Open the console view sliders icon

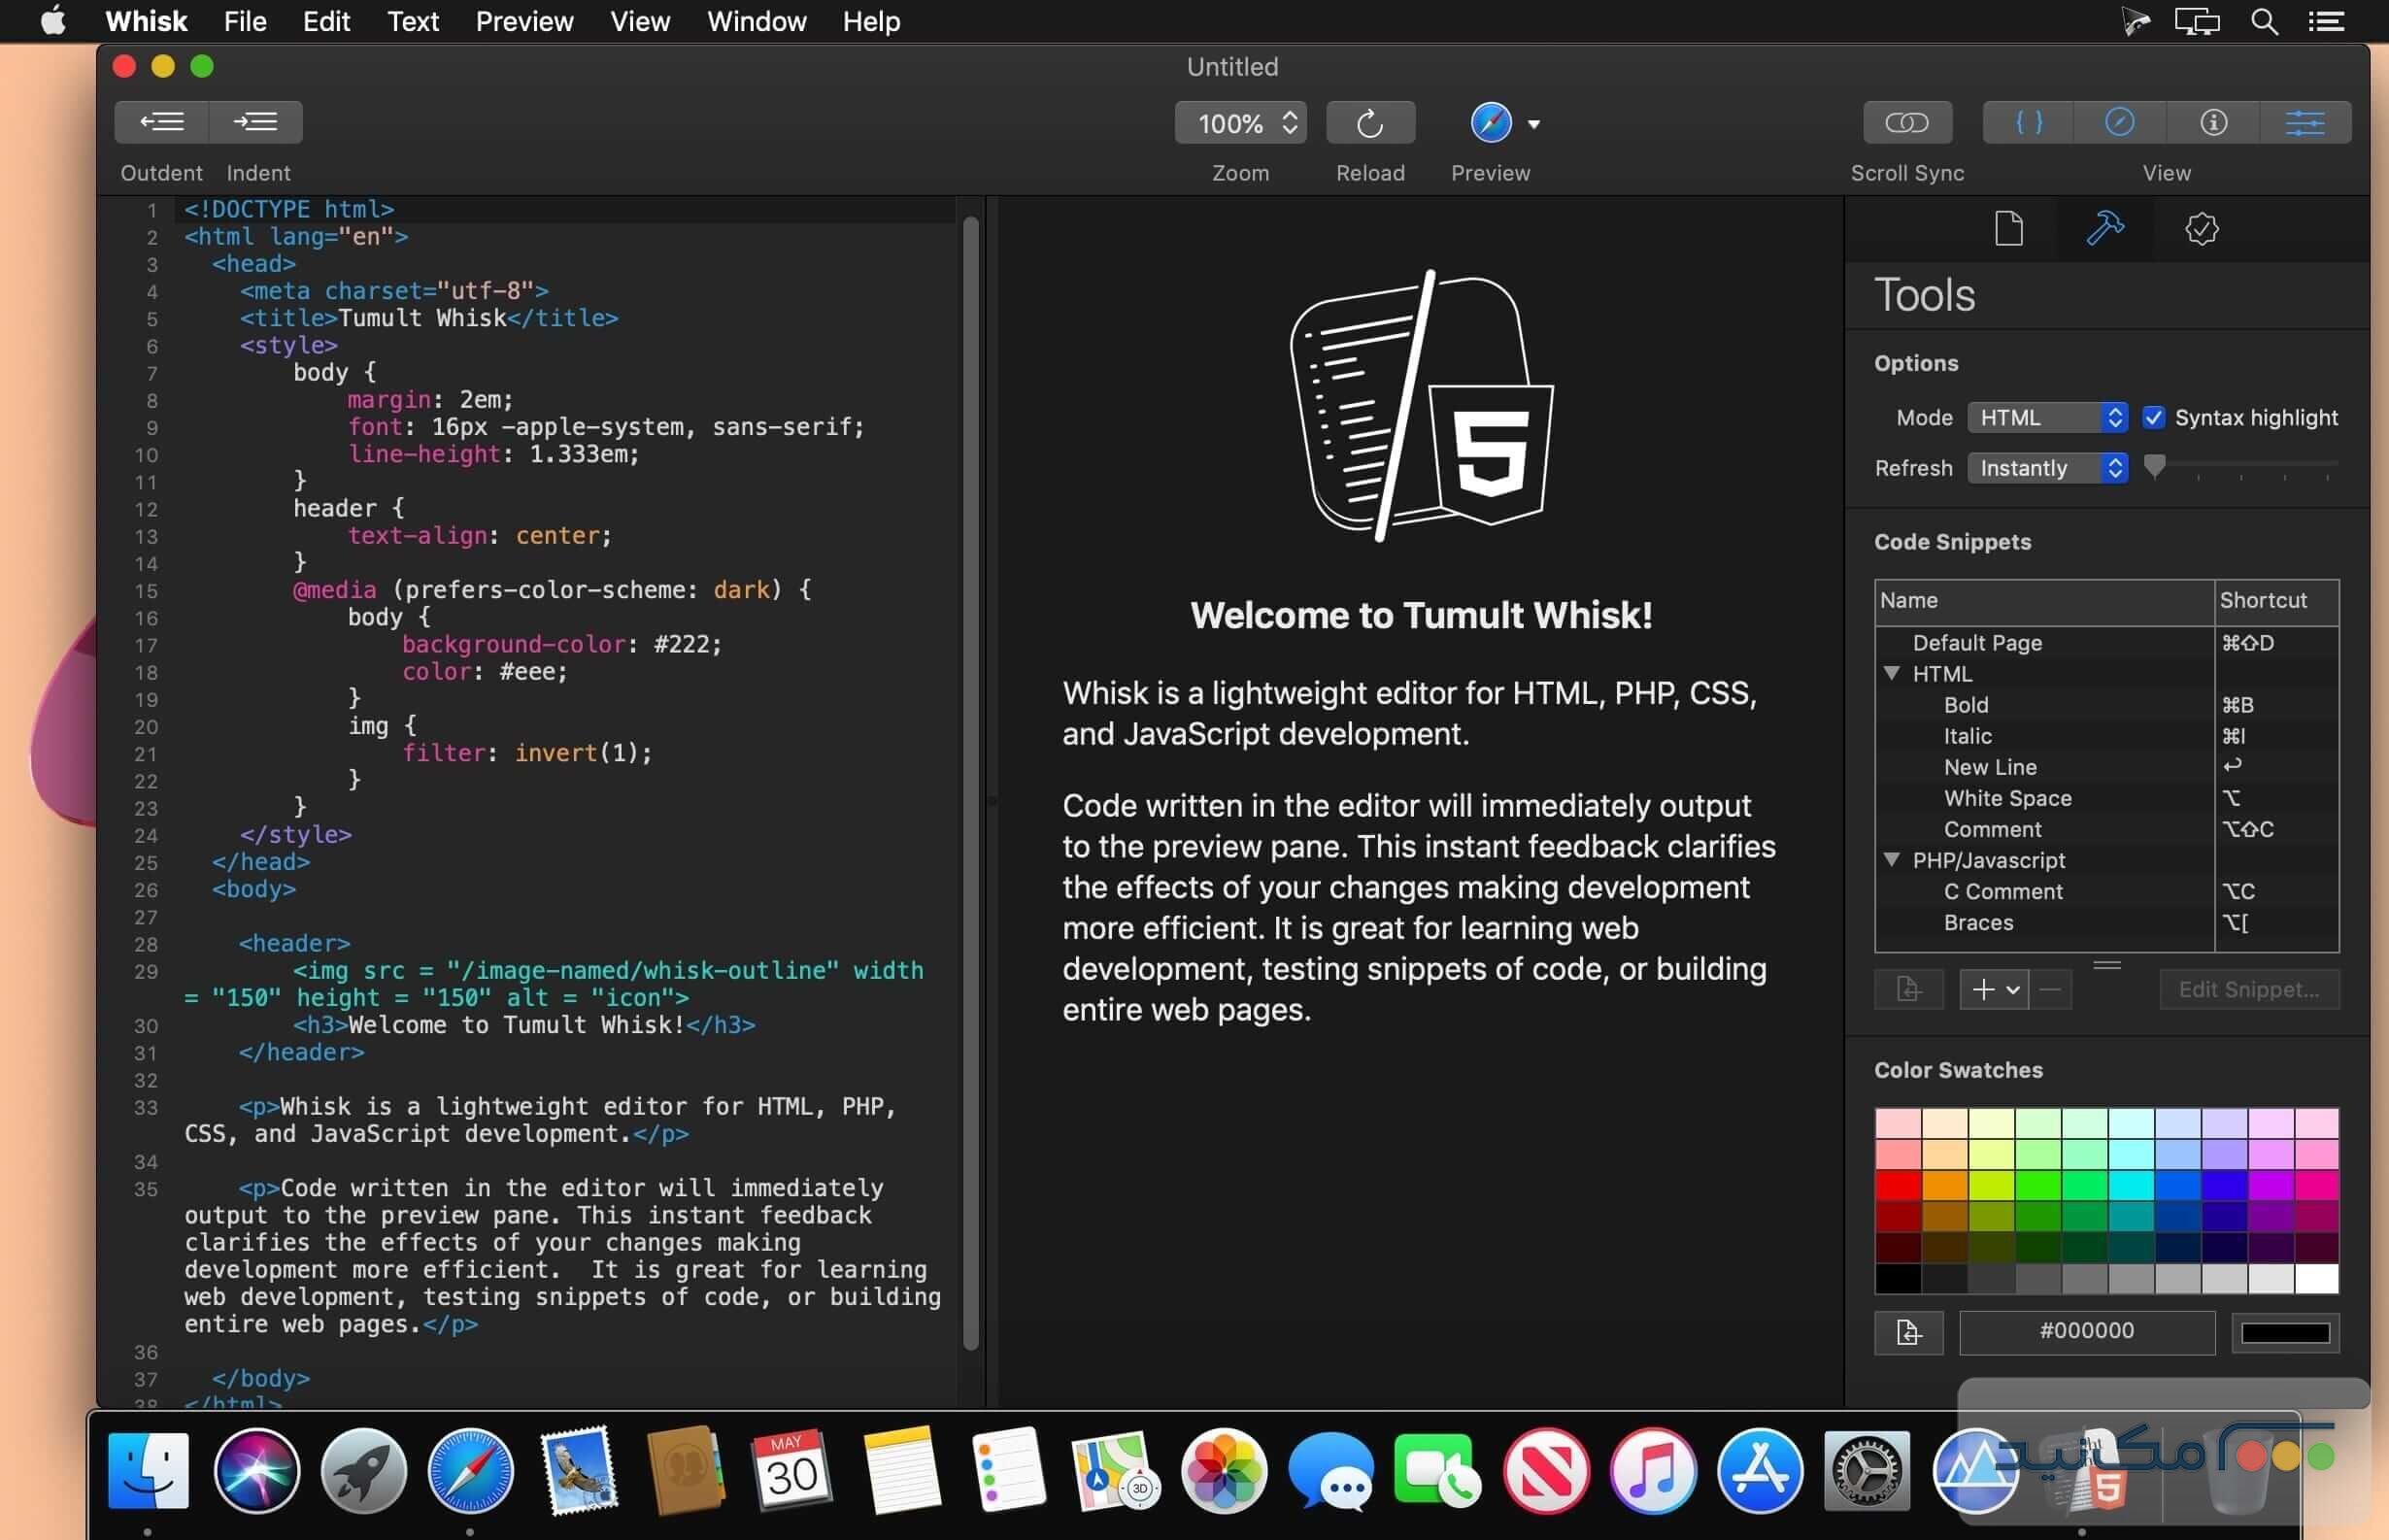click(x=2307, y=122)
